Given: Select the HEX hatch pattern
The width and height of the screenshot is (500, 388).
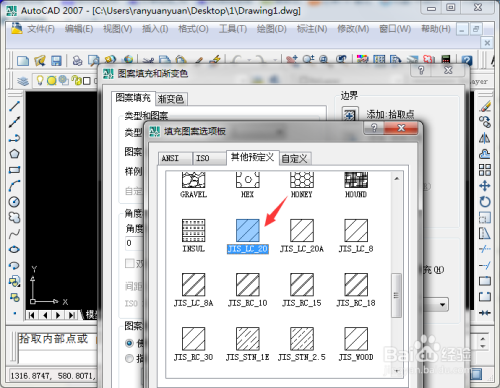Looking at the screenshot, I should [248, 186].
